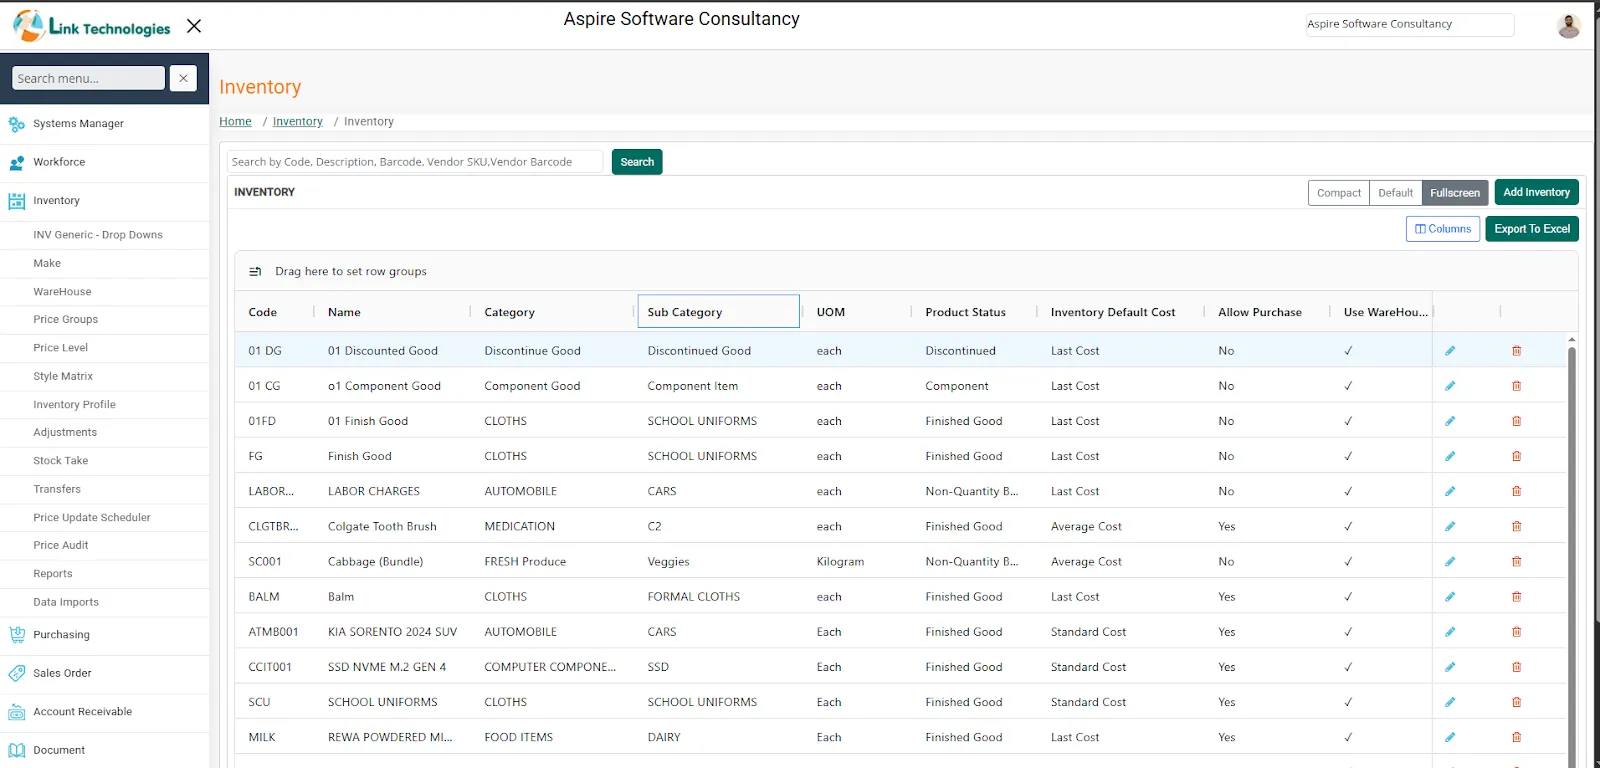Viewport: 1600px width, 768px height.
Task: Delete the 01FD Finish Good row
Action: [x=1516, y=421]
